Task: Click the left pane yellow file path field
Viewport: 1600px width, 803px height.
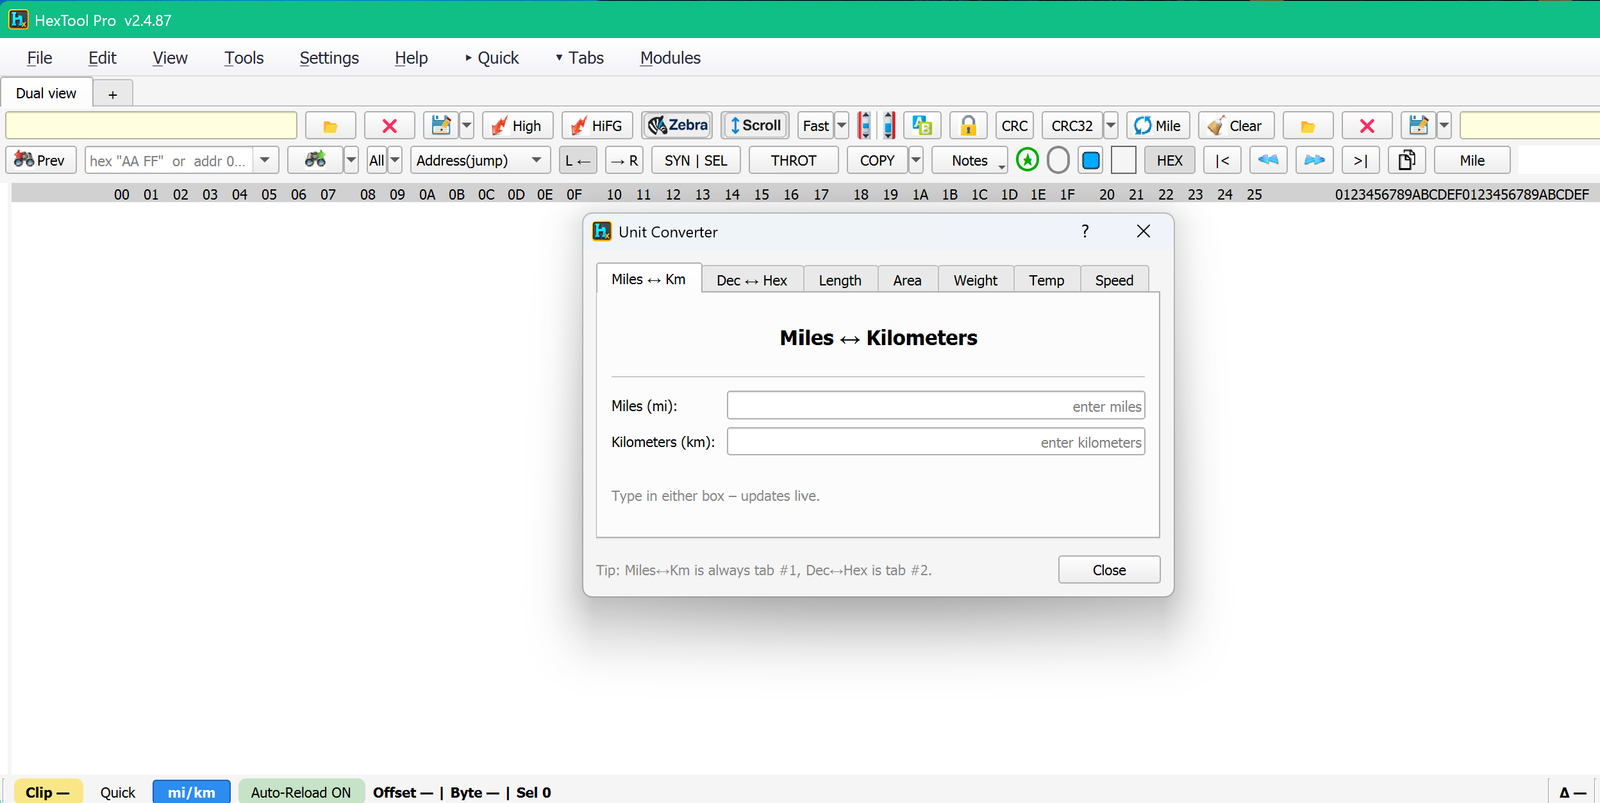Action: [x=151, y=126]
